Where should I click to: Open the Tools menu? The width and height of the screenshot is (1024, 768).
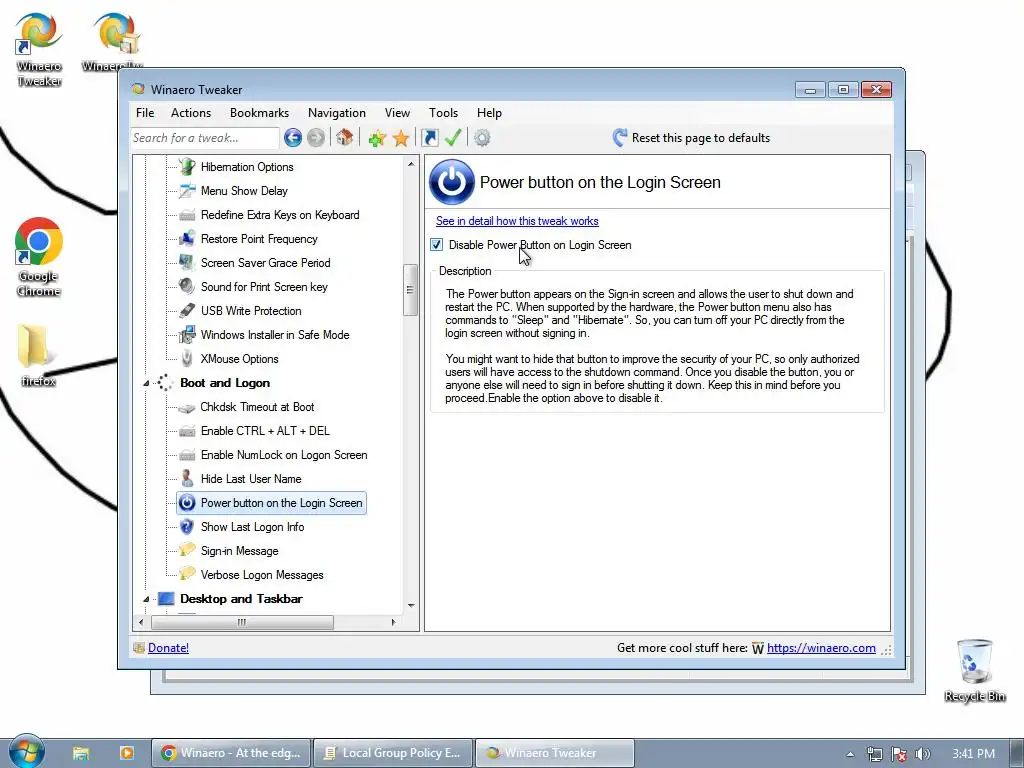pos(443,113)
